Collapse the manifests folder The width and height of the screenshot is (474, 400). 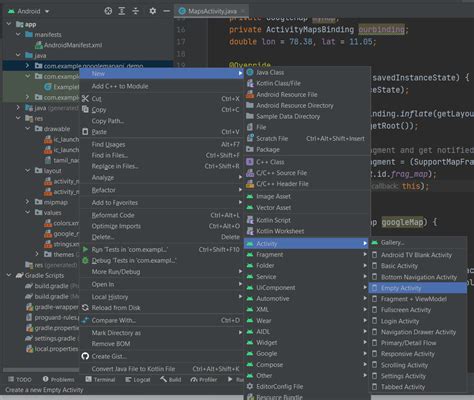pos(18,34)
